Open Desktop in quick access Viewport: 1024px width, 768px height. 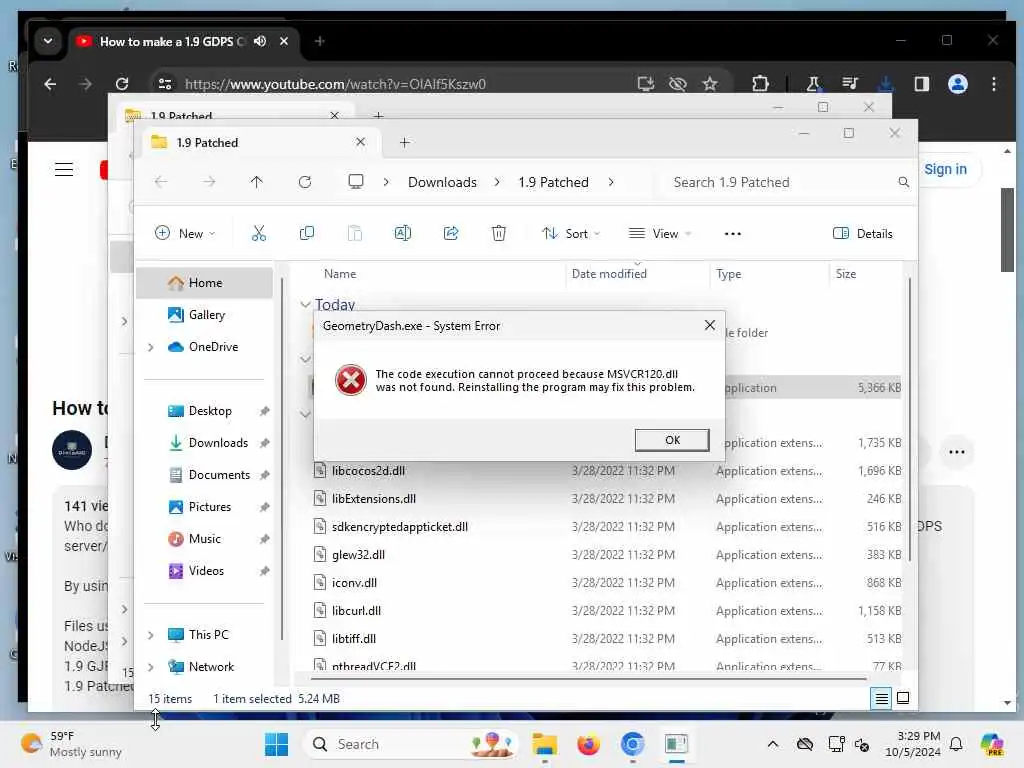[x=204, y=411]
